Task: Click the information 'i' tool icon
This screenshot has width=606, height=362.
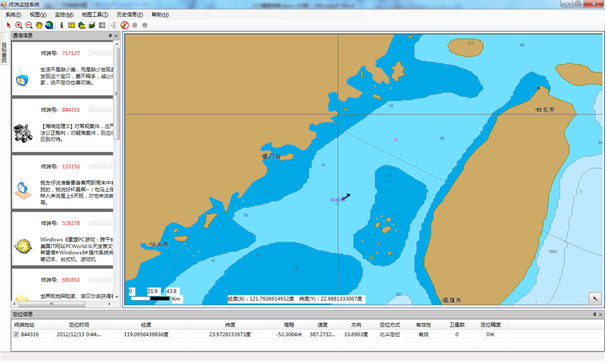Action: click(x=61, y=25)
